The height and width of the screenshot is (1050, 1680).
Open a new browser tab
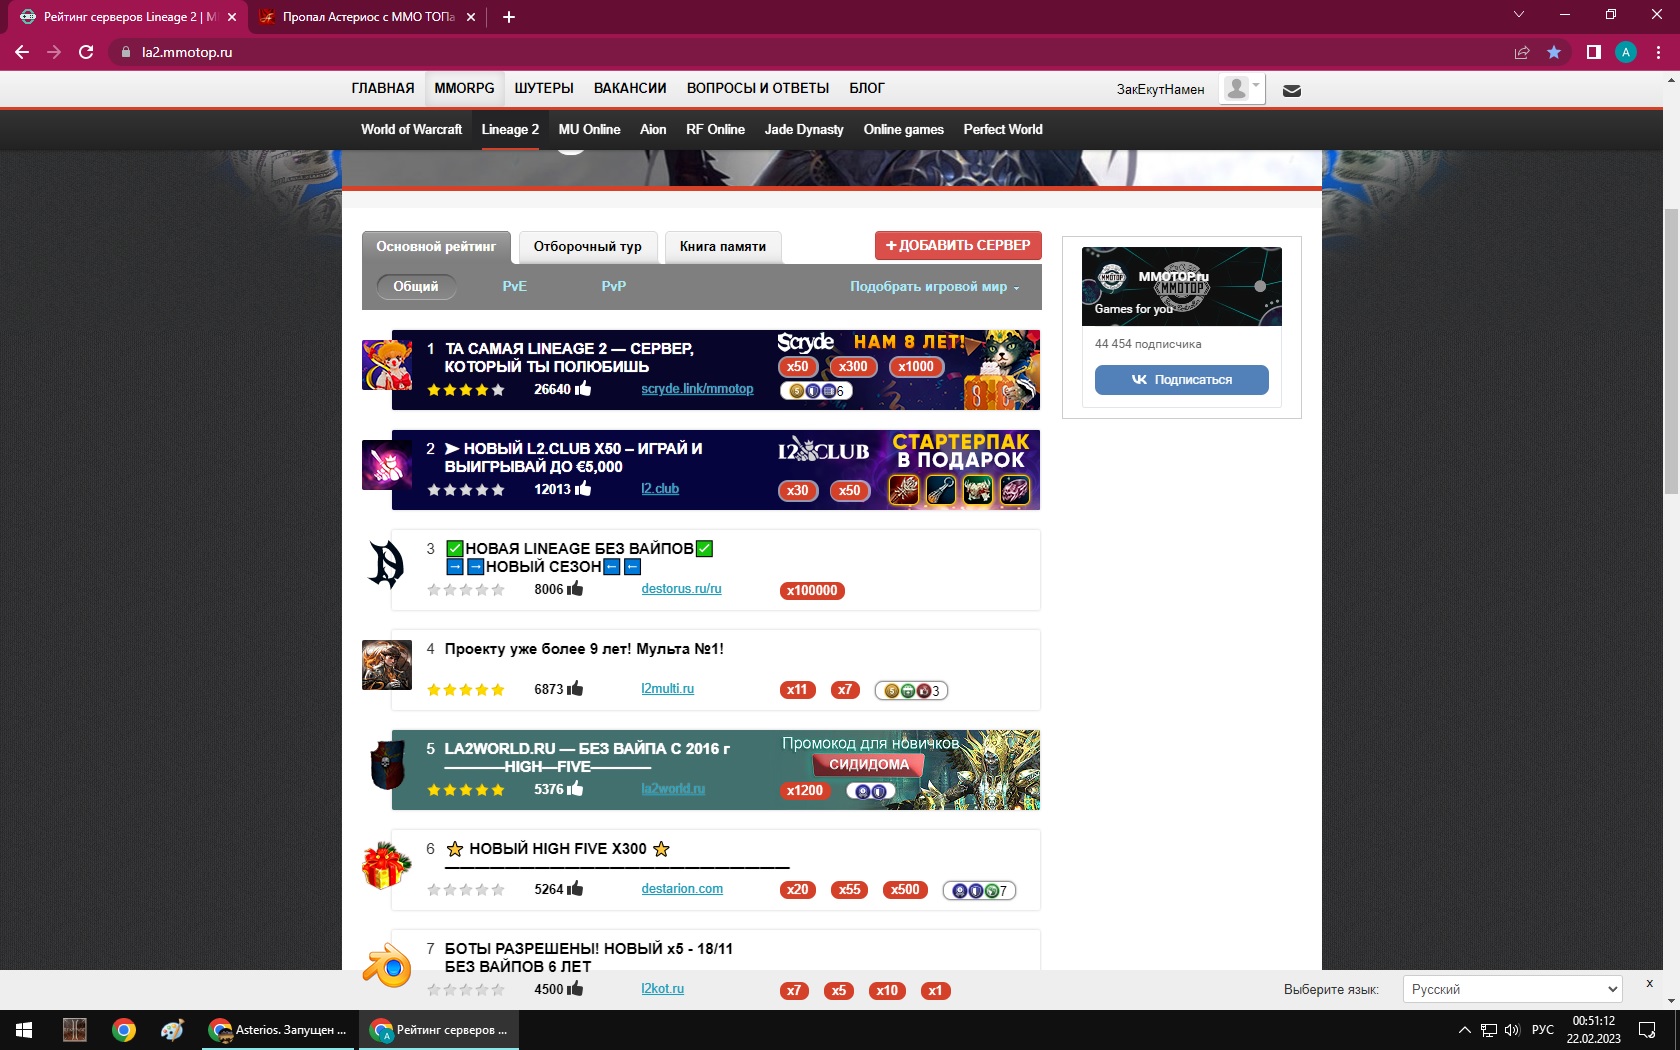coord(509,17)
